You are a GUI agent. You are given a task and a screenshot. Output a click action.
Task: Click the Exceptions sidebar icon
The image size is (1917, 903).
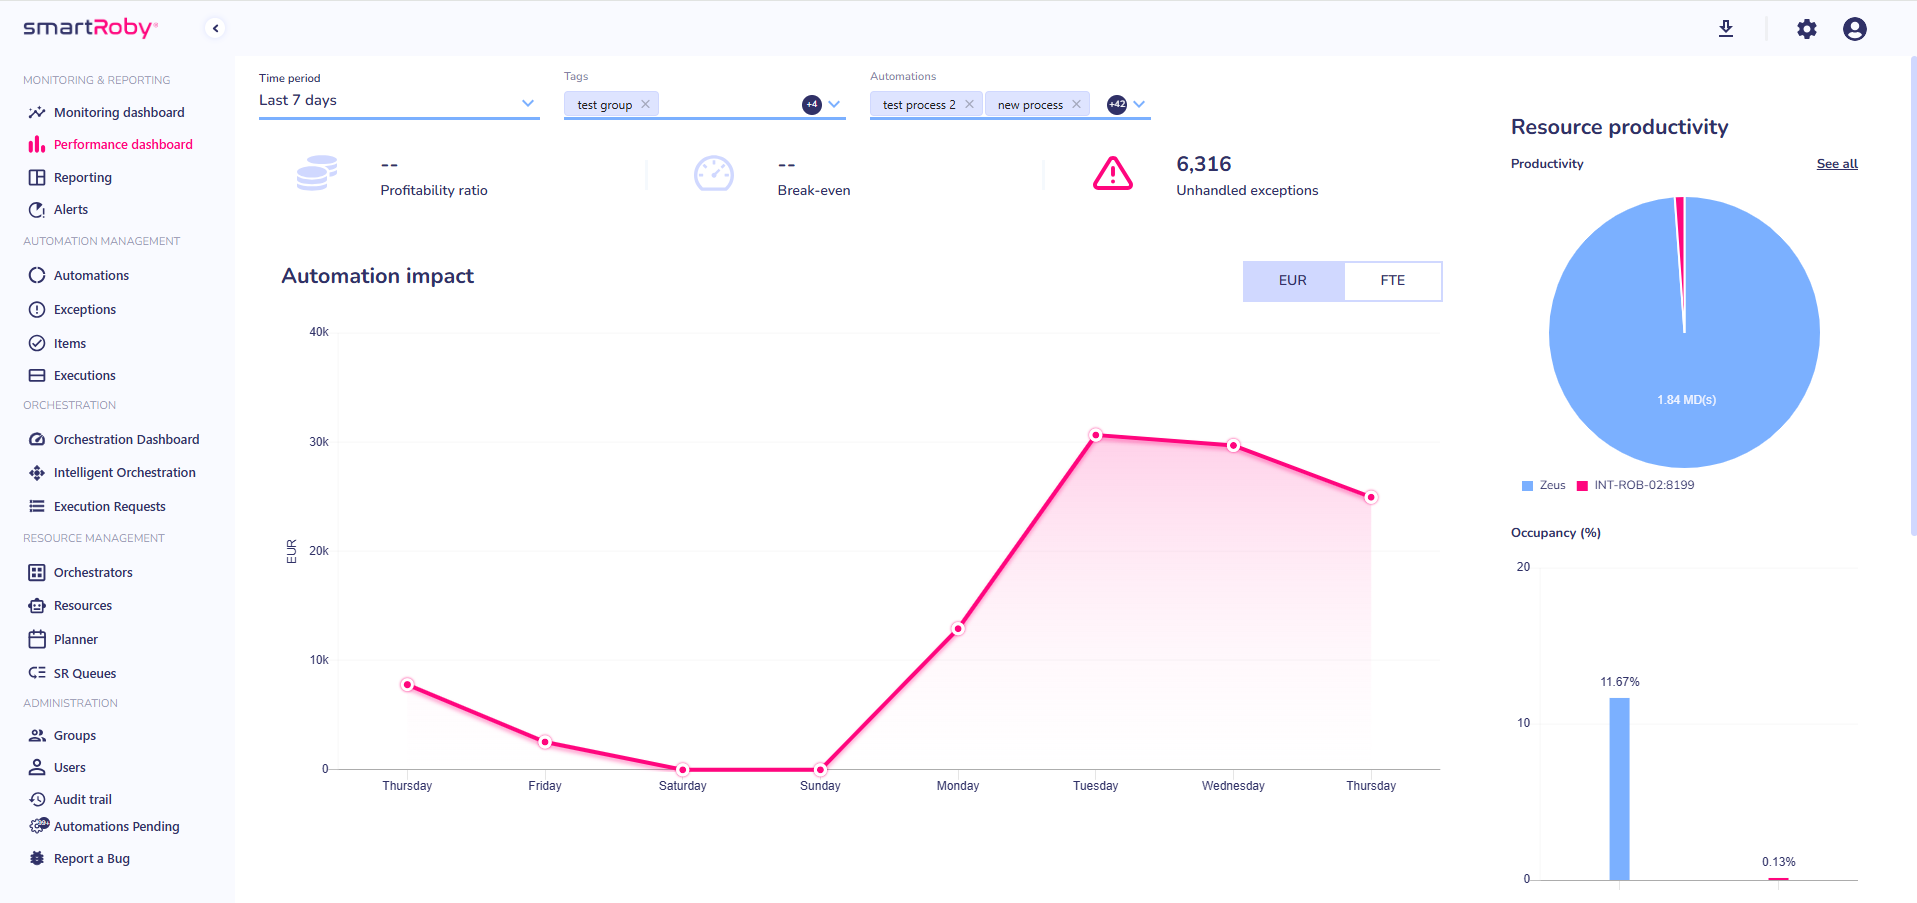(36, 309)
